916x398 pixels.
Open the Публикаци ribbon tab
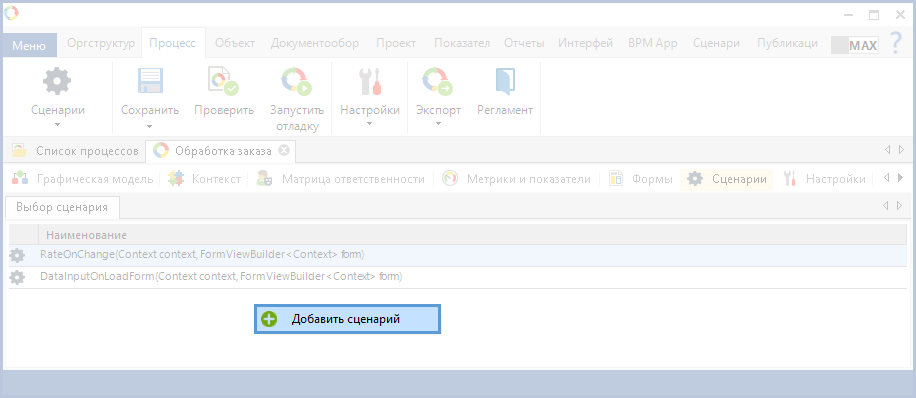click(787, 43)
